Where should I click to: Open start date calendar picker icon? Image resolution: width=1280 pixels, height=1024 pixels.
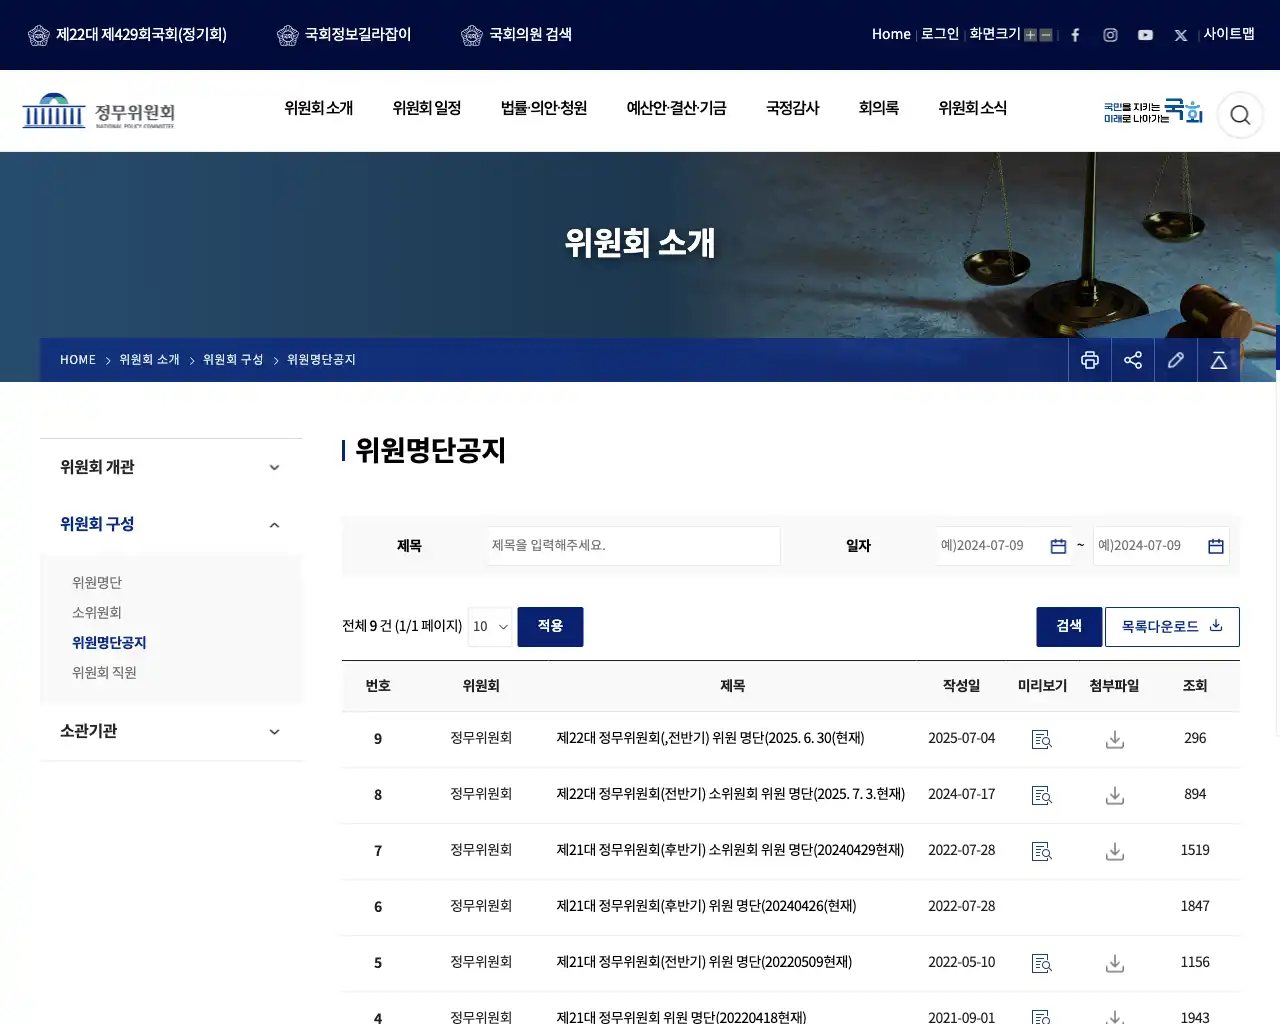1058,546
